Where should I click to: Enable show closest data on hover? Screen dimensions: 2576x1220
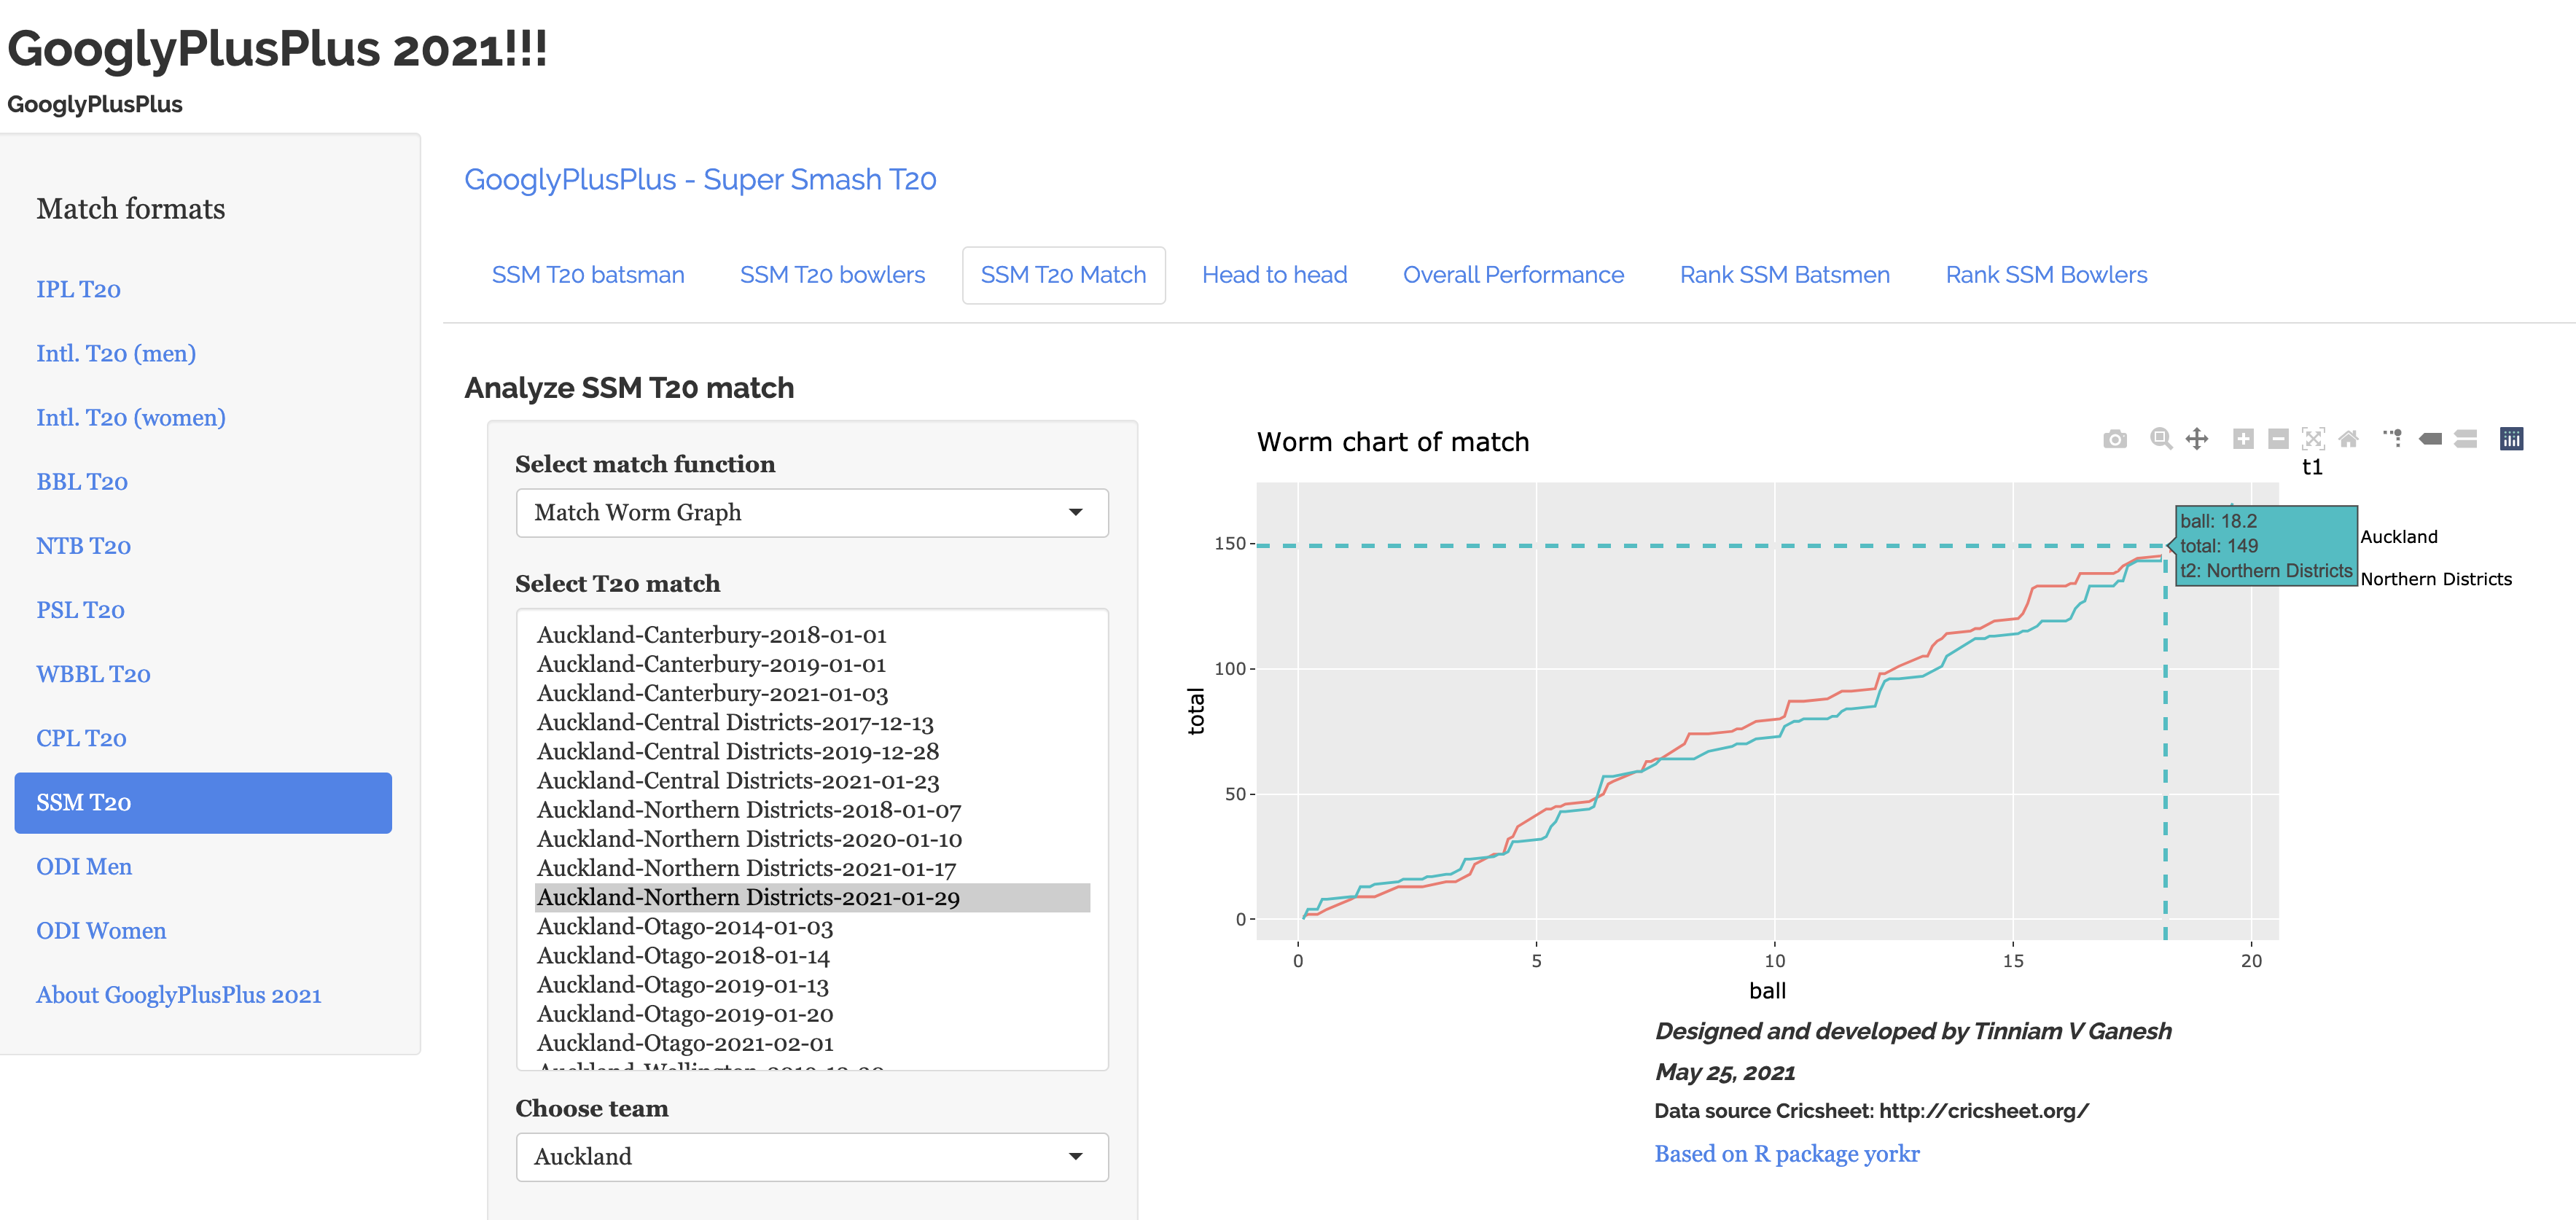point(2430,439)
